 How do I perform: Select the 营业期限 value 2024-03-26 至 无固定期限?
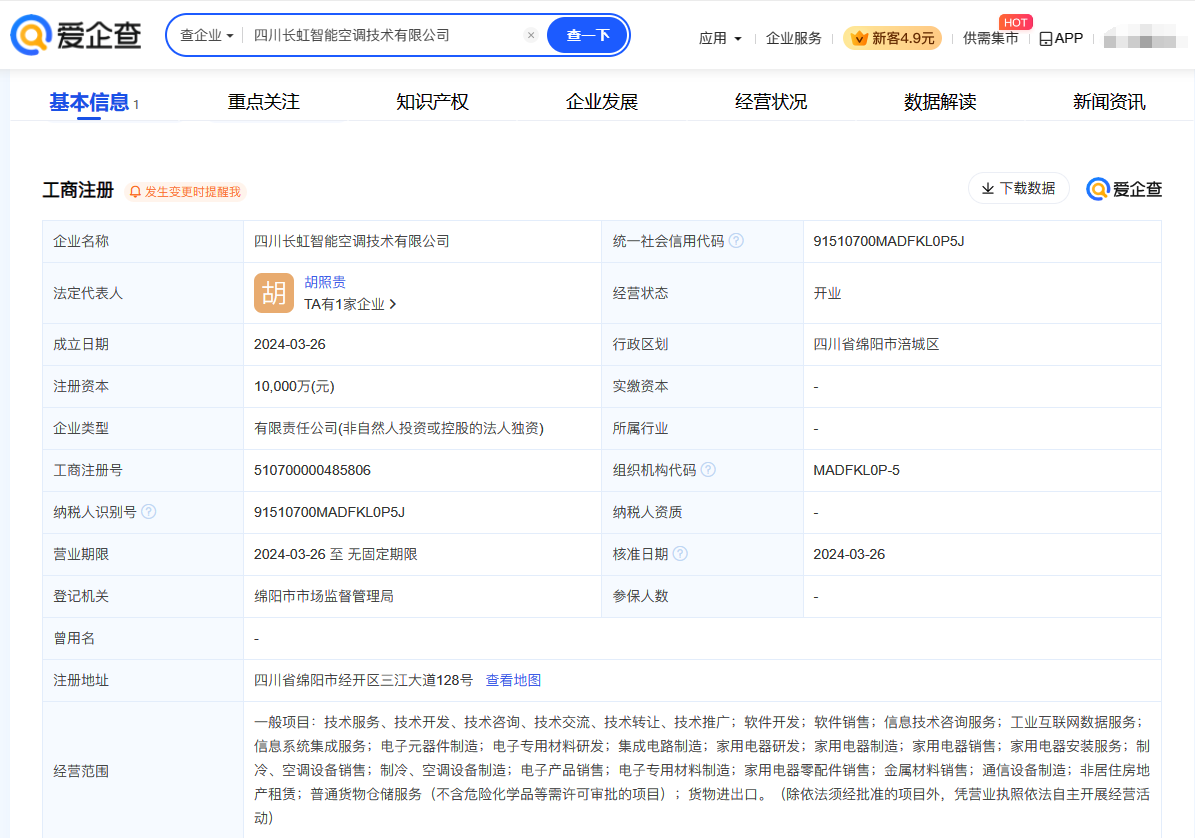(335, 555)
